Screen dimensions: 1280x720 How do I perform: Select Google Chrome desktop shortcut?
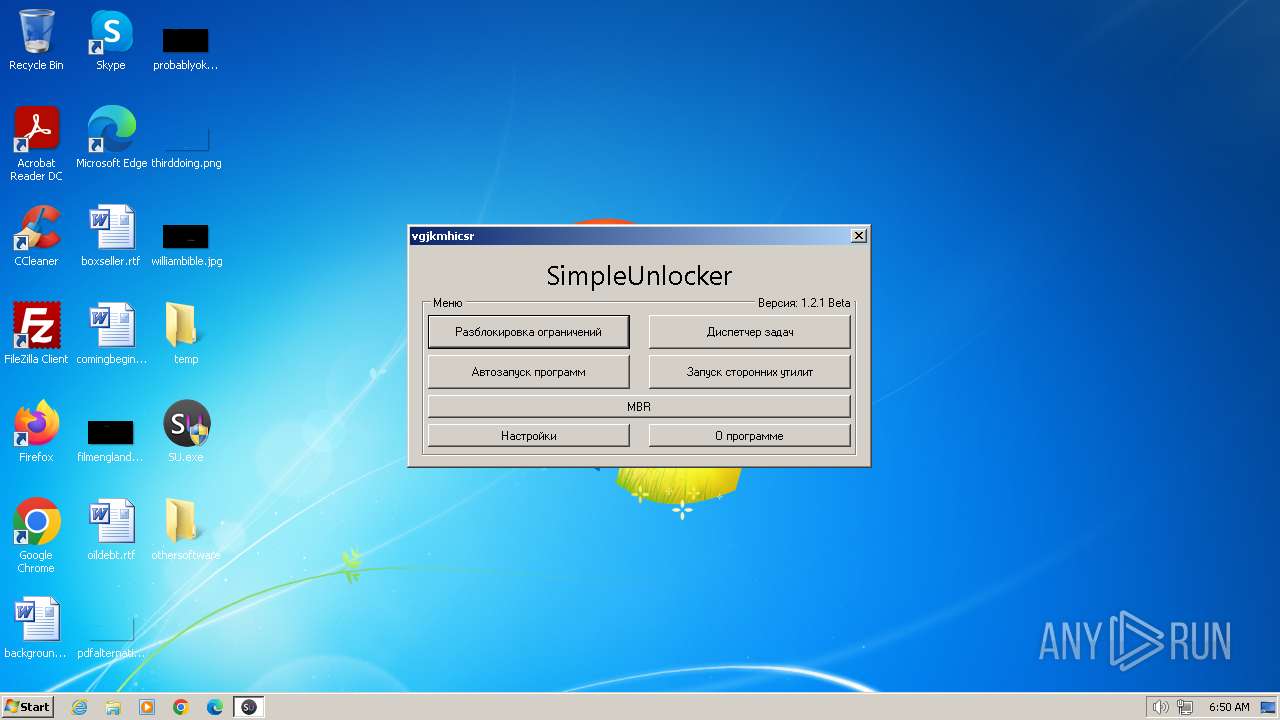(36, 536)
